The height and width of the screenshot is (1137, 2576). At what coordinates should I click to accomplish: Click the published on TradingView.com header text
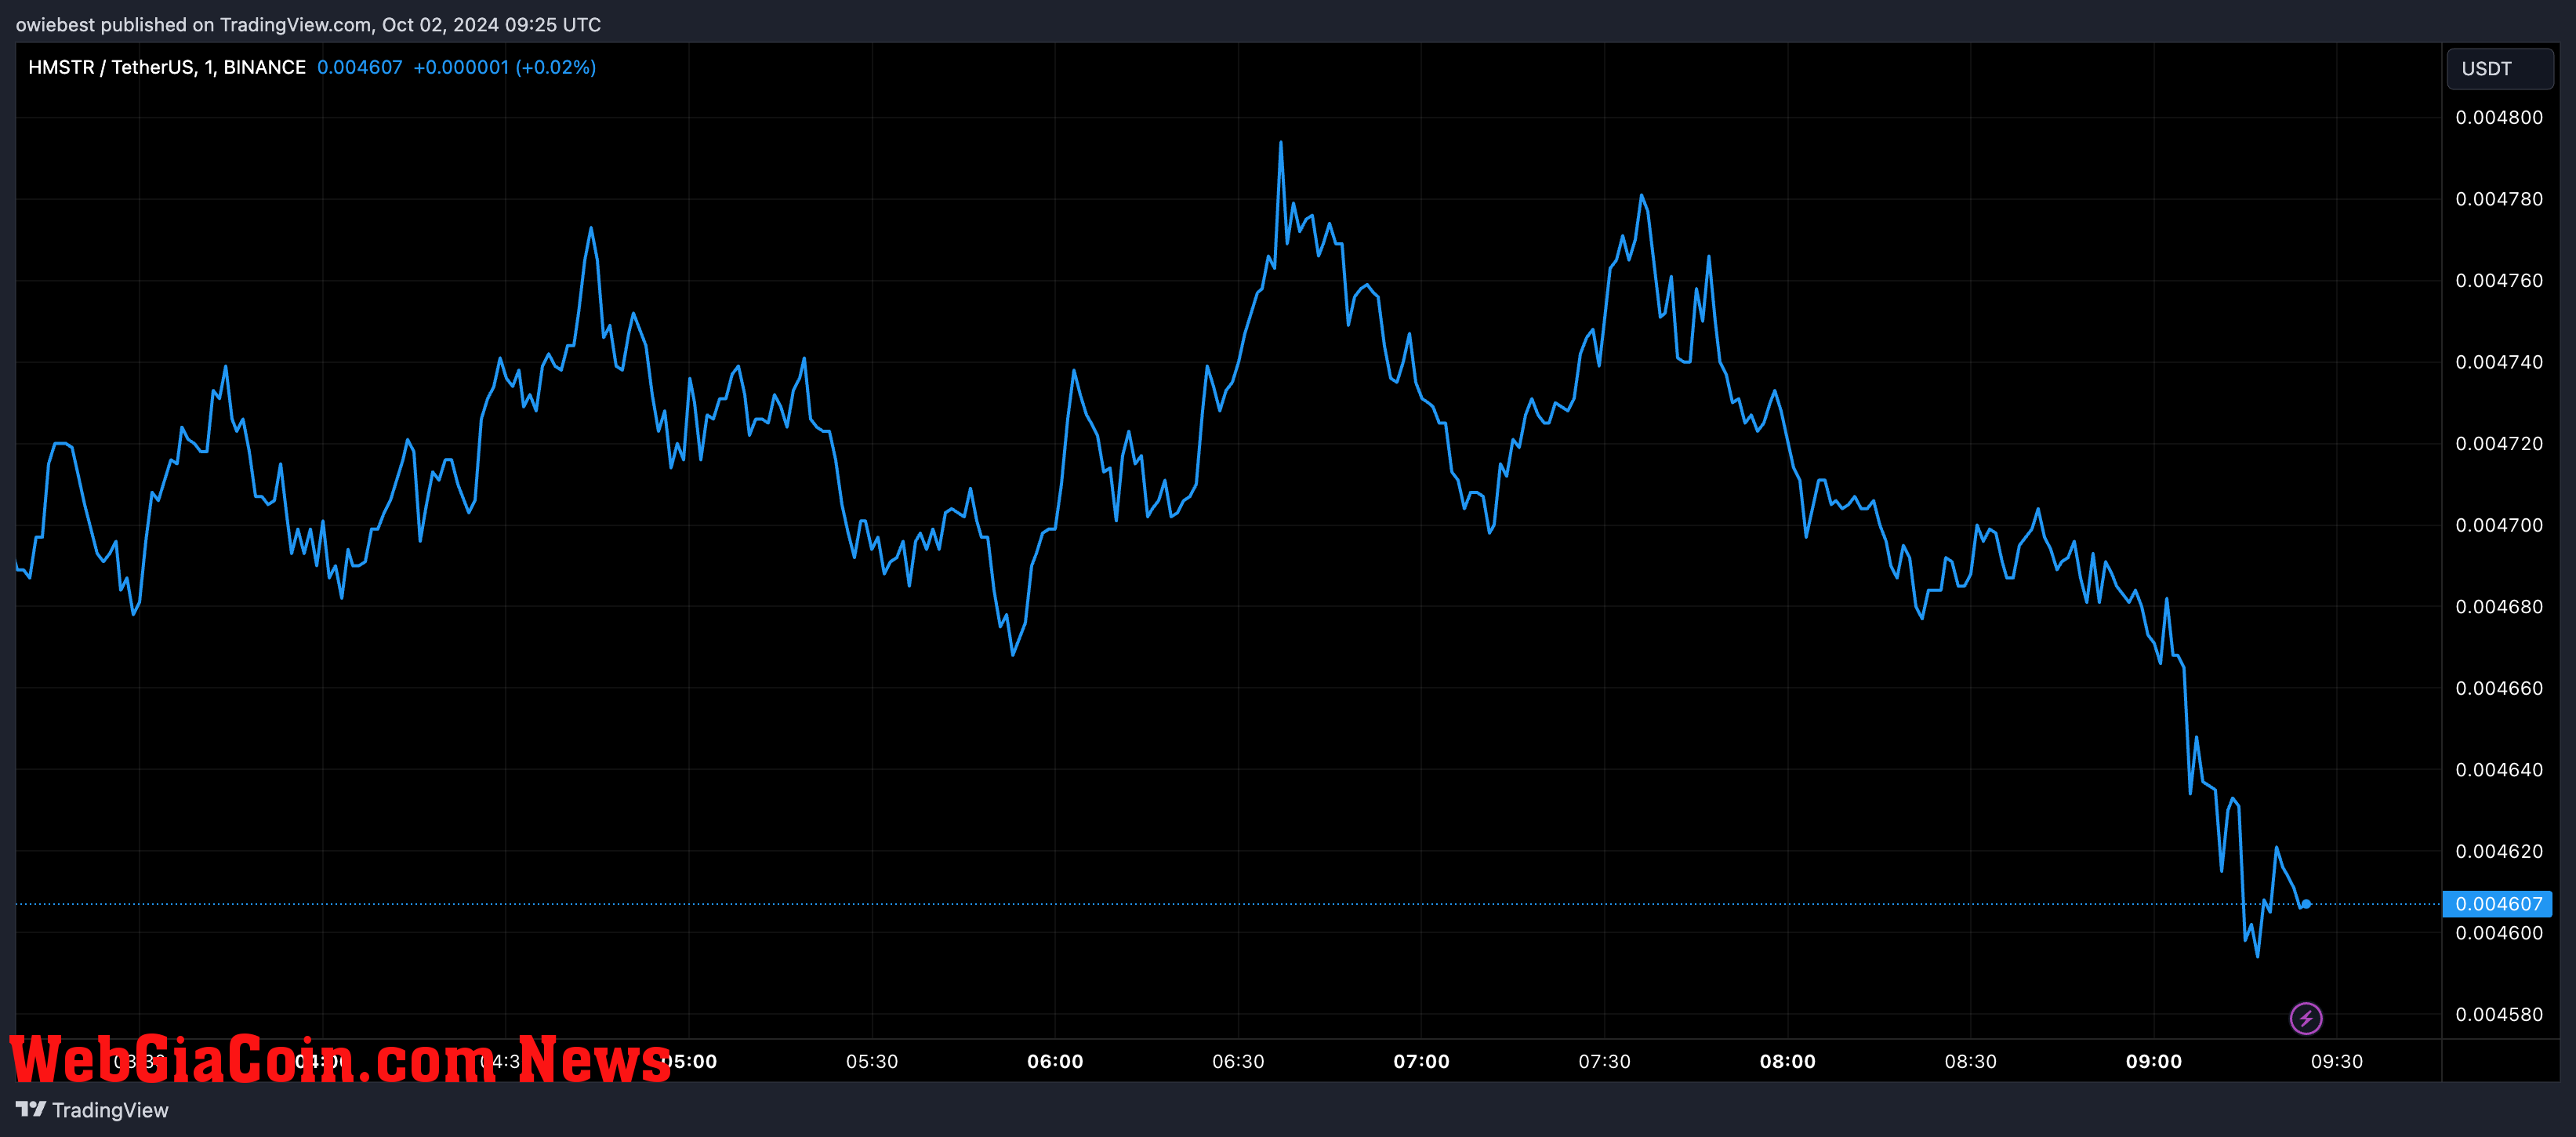(x=308, y=24)
